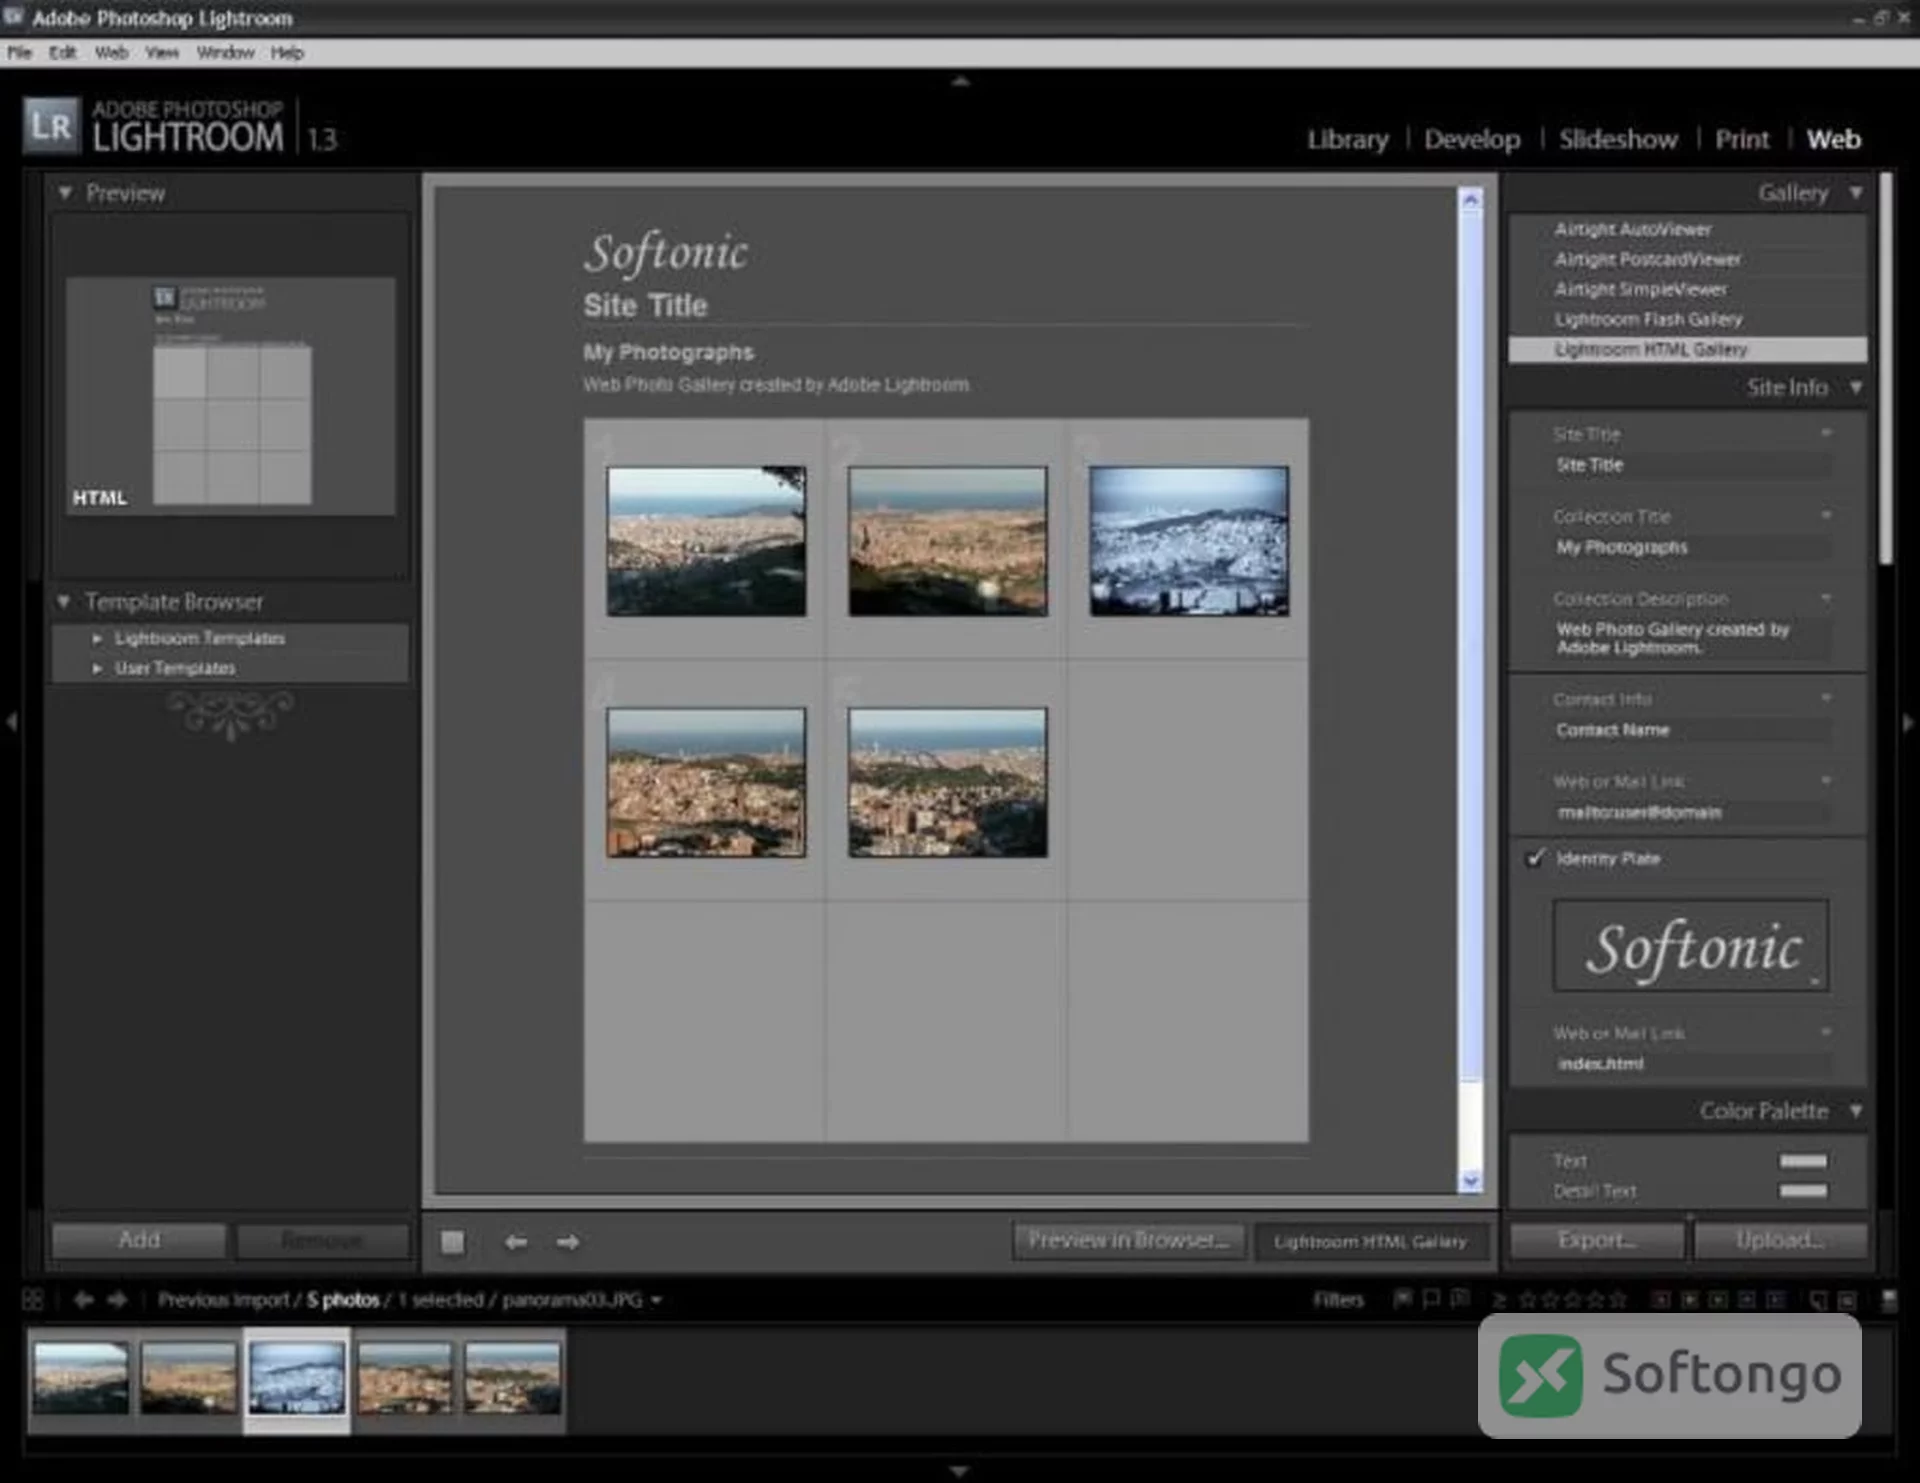This screenshot has height=1483, width=1920.
Task: Go to next photo with right arrow
Action: 568,1241
